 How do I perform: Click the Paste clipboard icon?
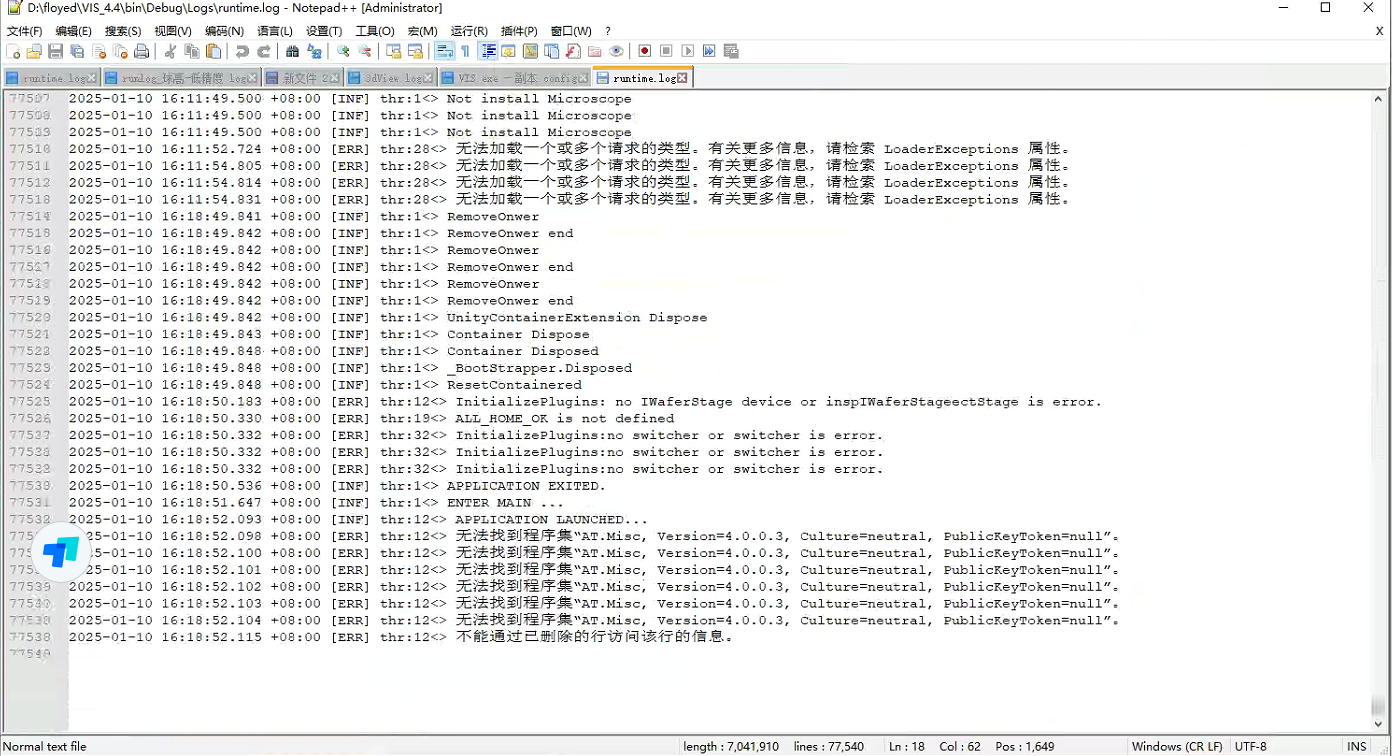tap(213, 51)
